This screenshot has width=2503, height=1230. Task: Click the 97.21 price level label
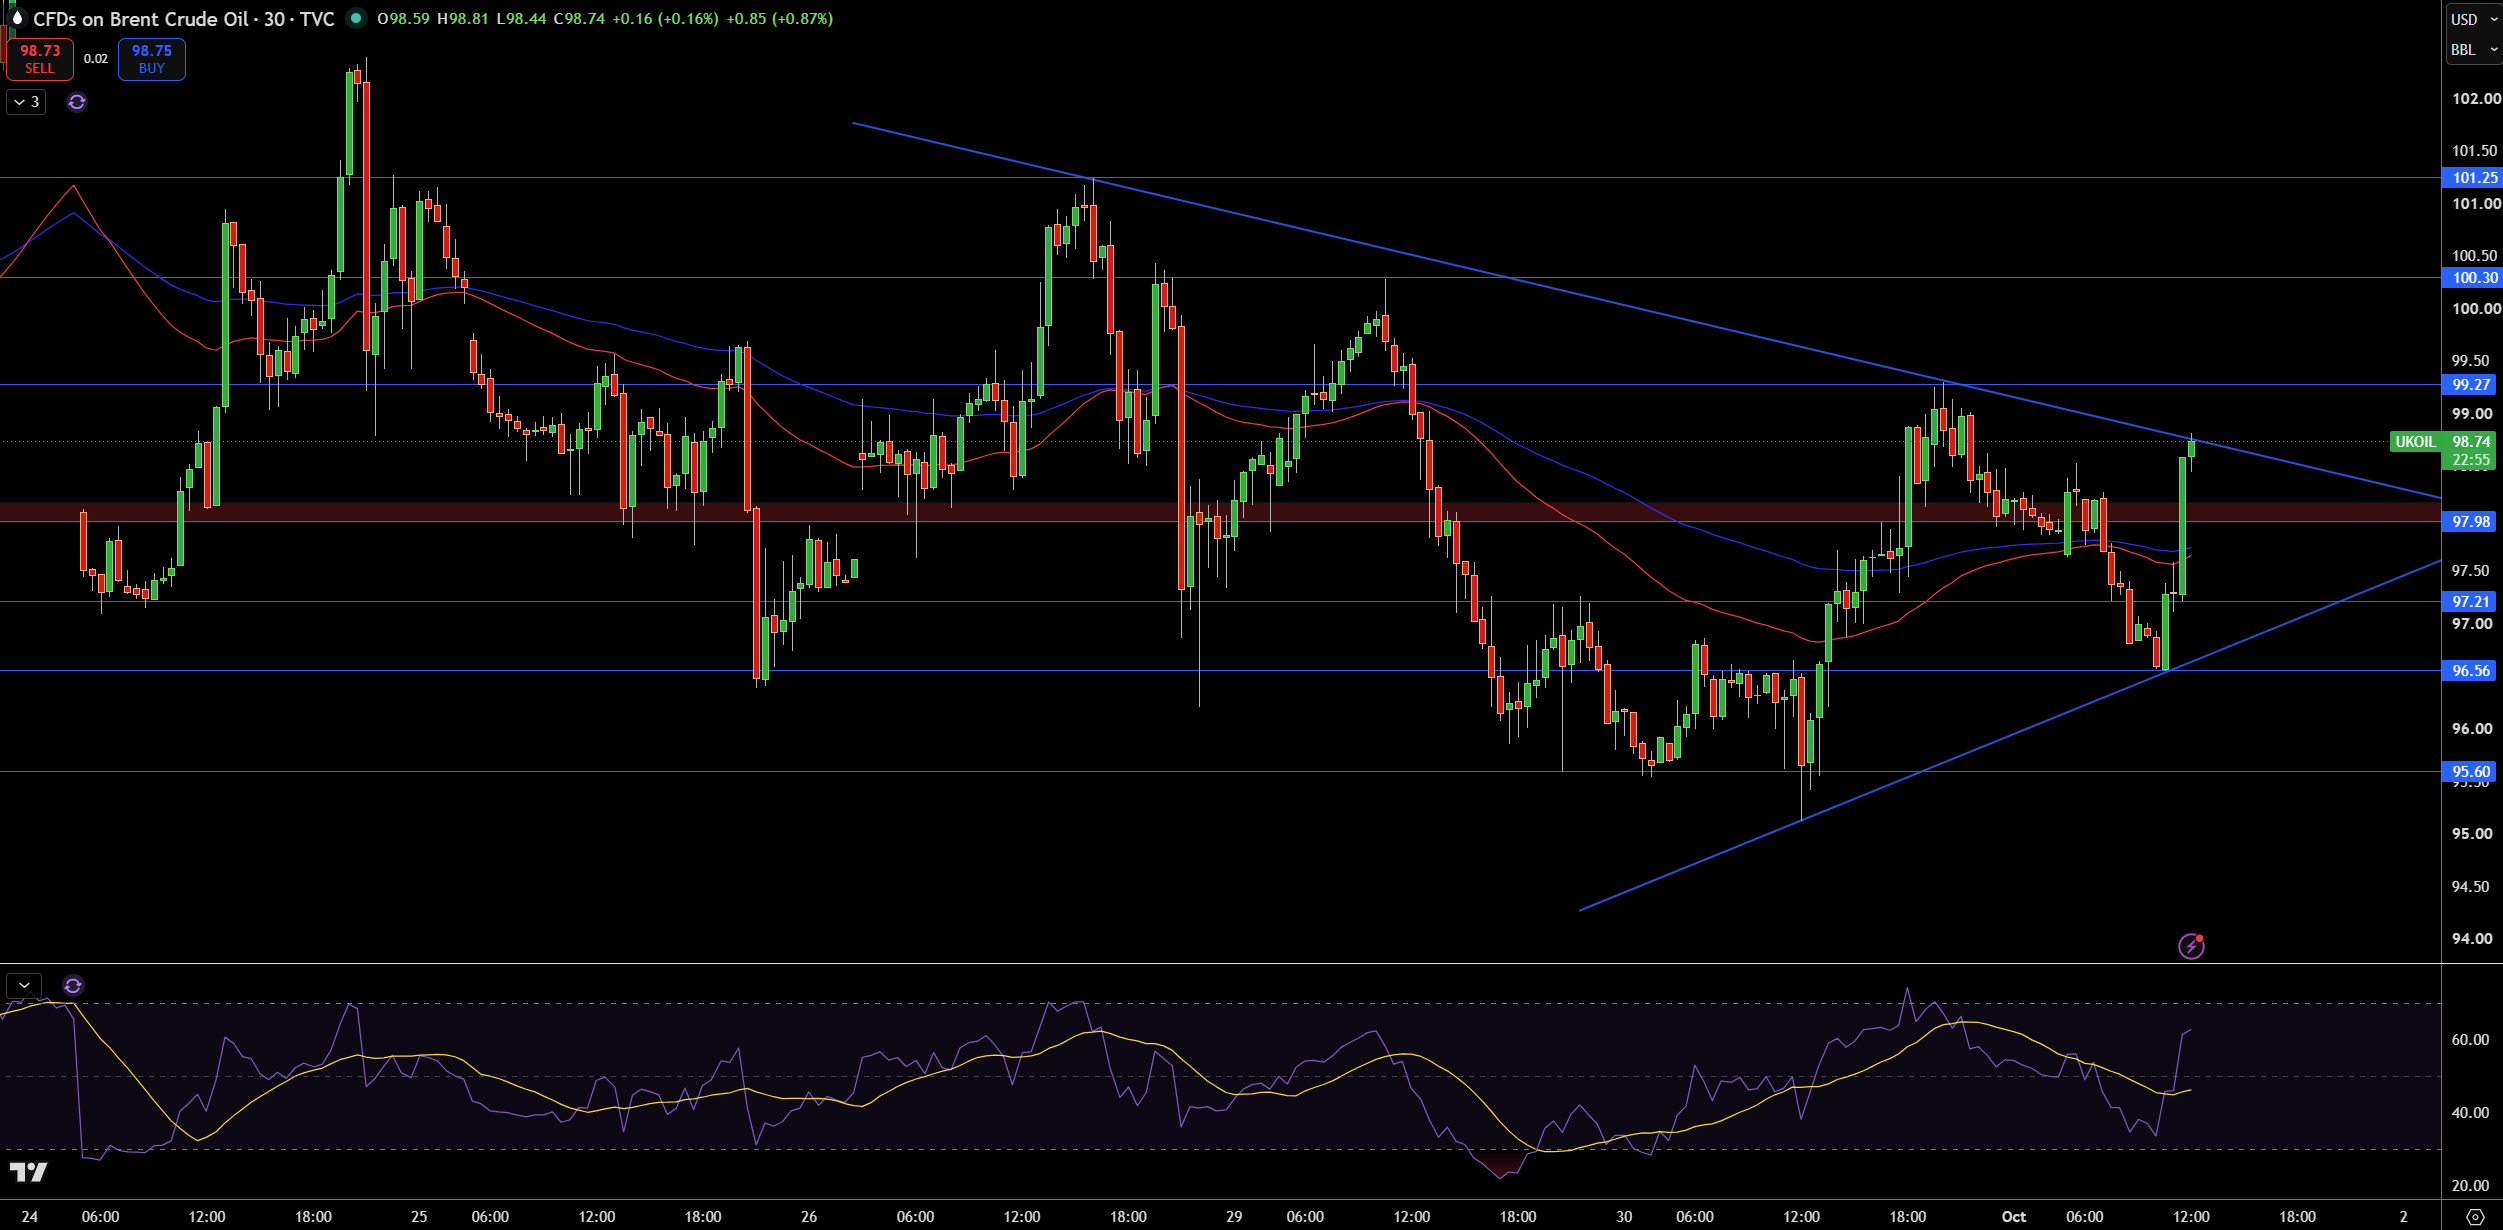tap(2469, 602)
